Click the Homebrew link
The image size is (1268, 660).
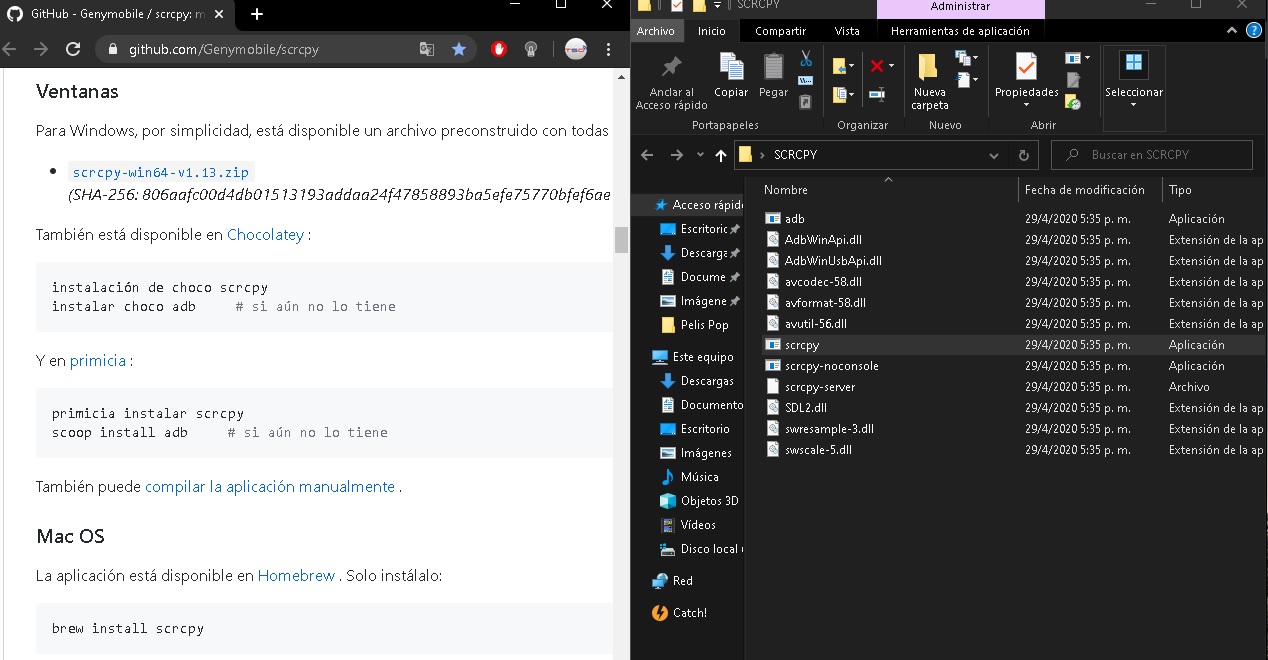click(x=296, y=576)
